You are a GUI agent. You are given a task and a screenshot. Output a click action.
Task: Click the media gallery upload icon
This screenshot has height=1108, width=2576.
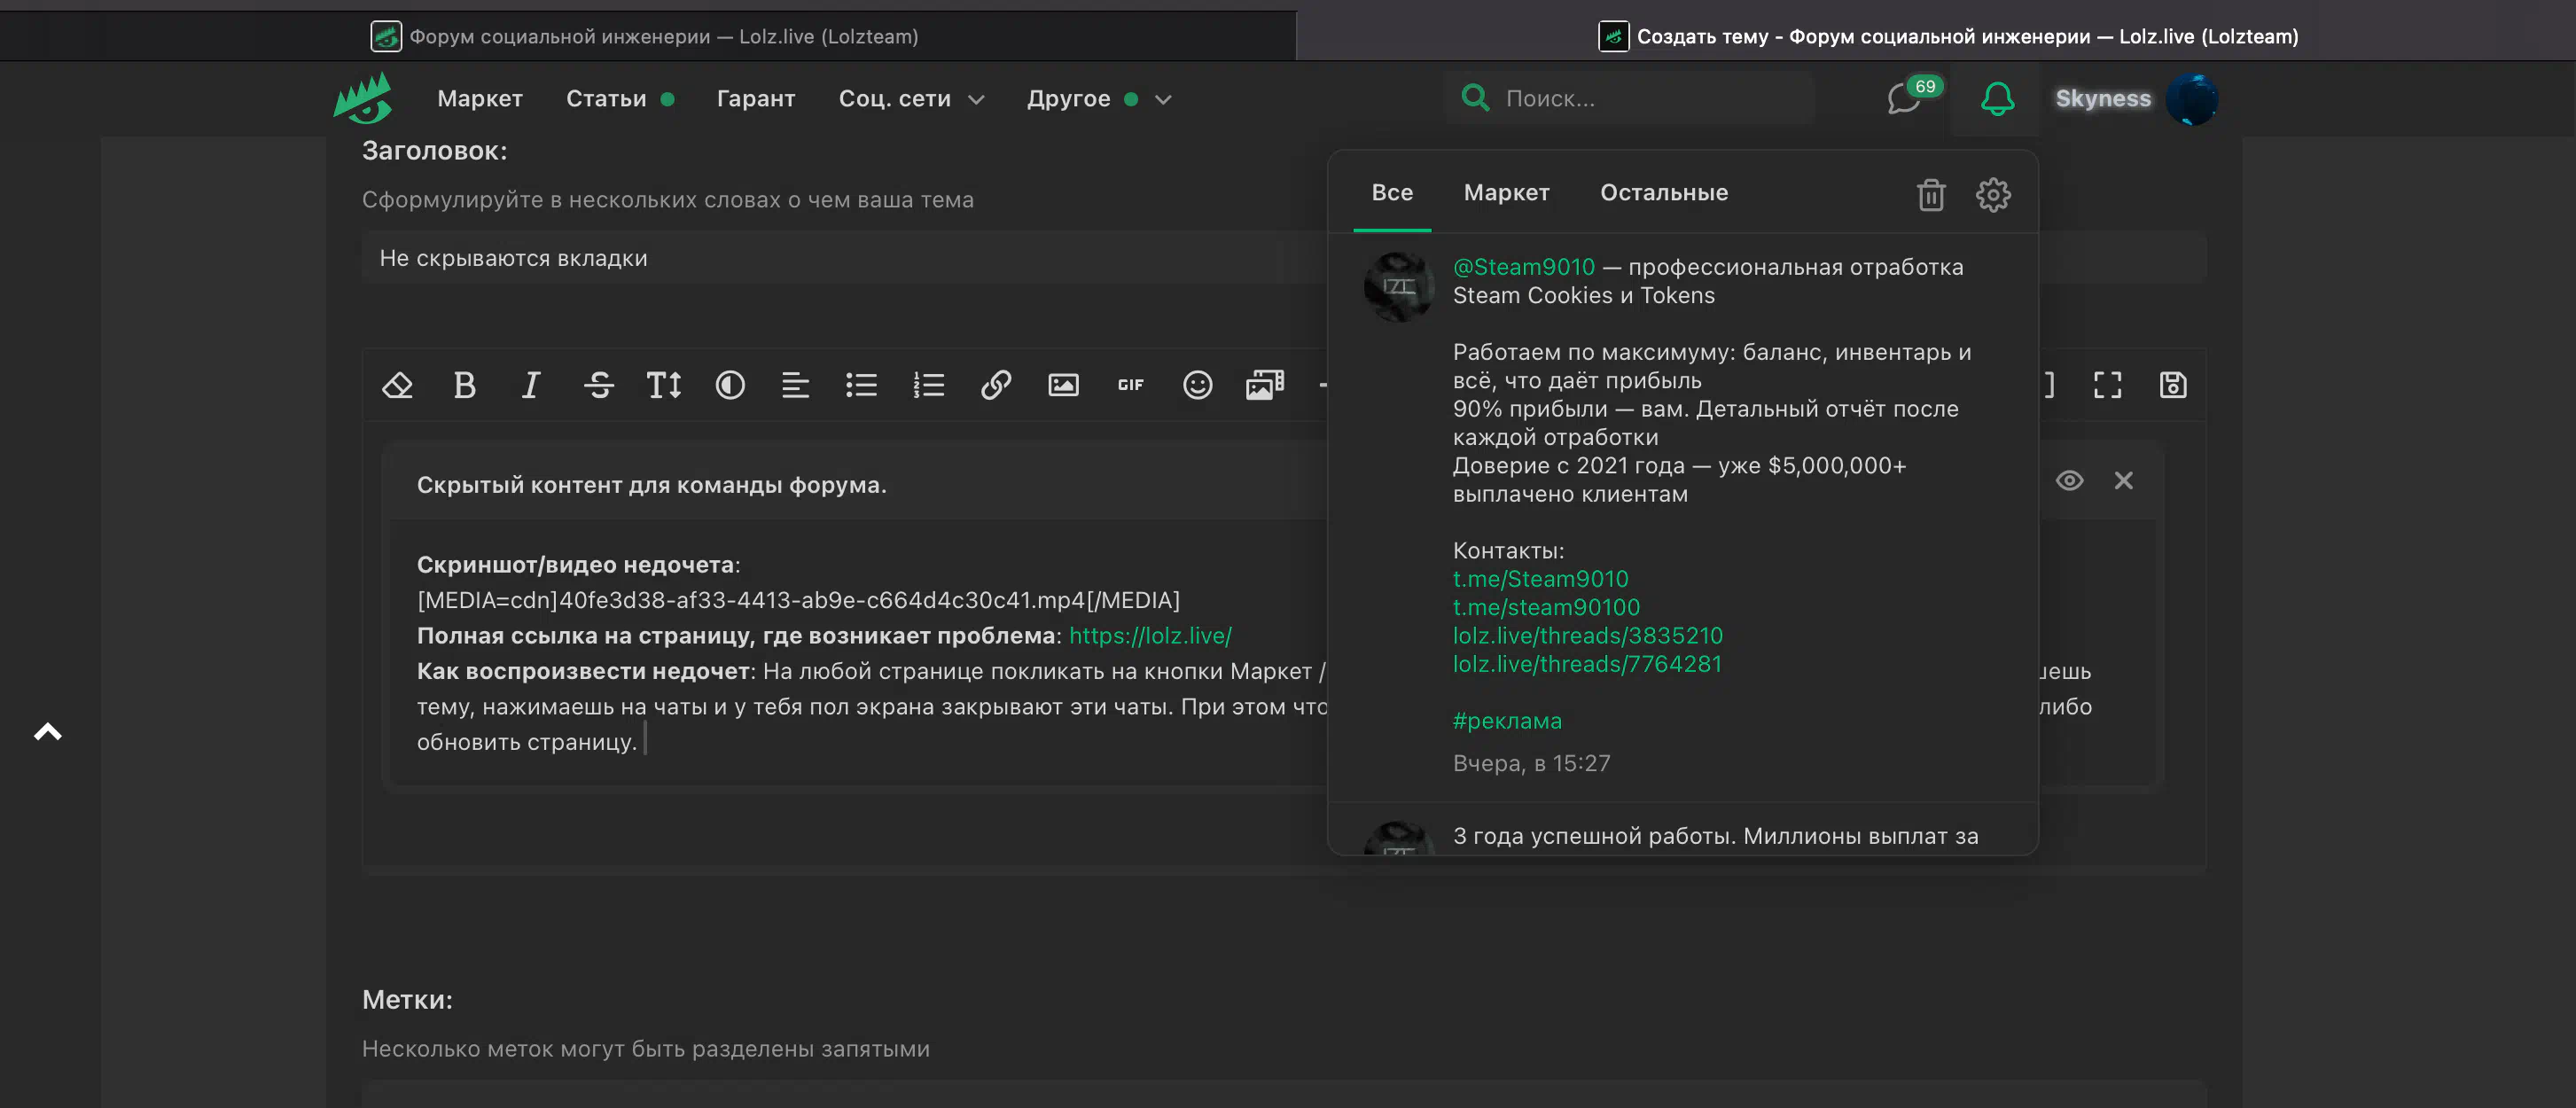1265,385
